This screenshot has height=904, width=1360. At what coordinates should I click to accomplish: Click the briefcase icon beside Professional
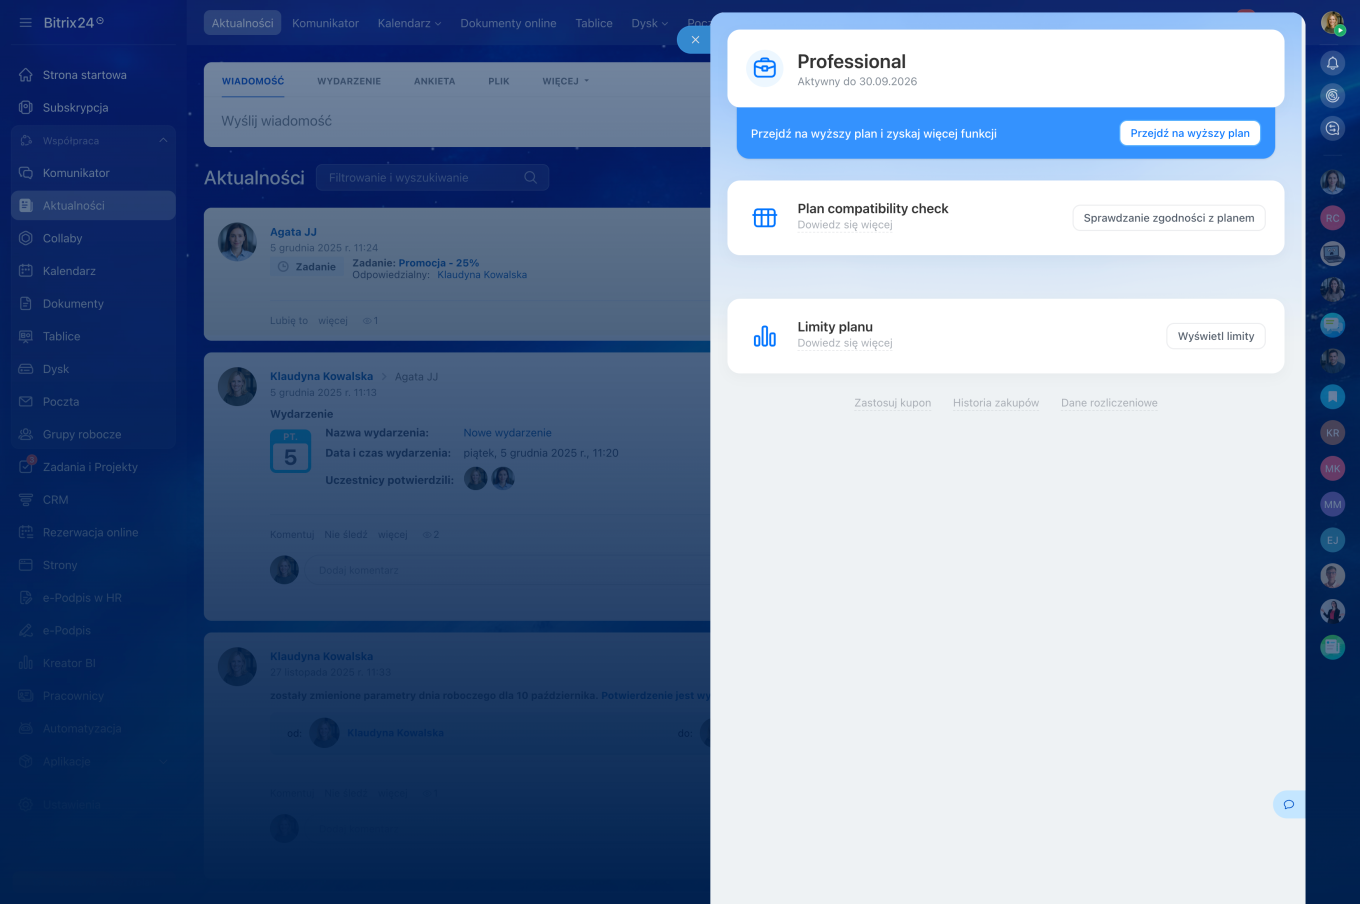(765, 68)
